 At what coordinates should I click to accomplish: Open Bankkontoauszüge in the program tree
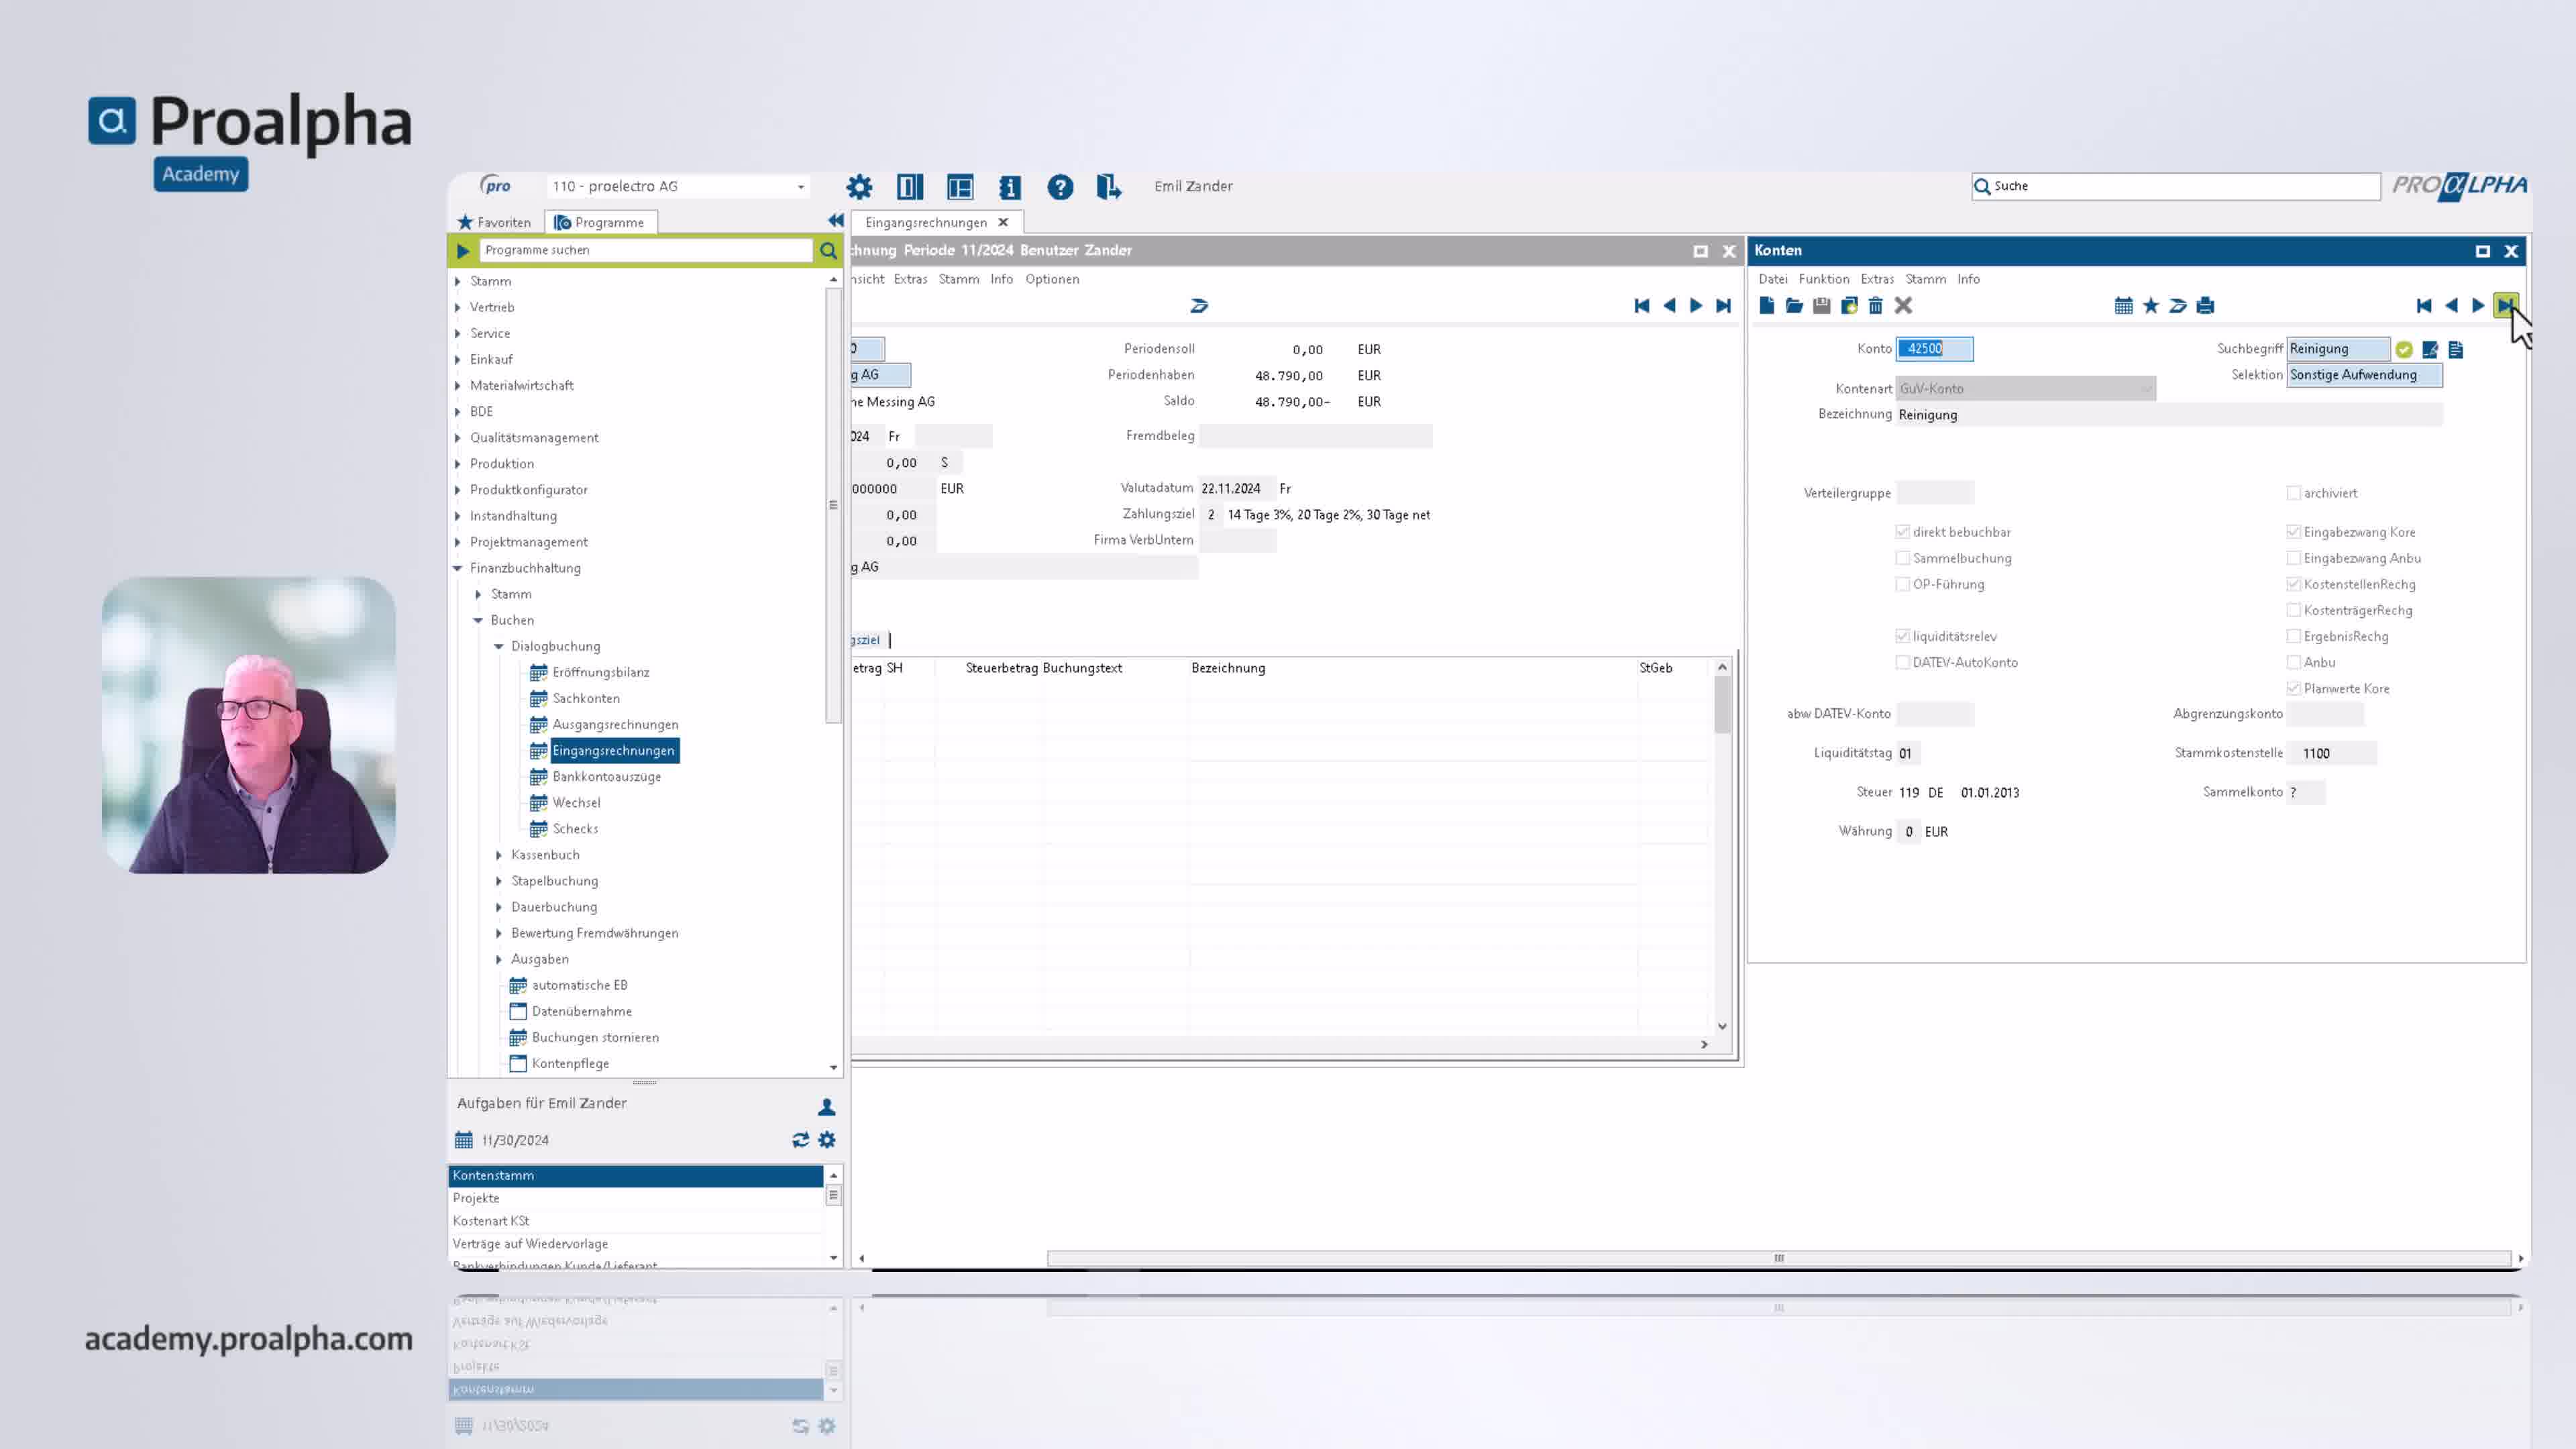[606, 777]
